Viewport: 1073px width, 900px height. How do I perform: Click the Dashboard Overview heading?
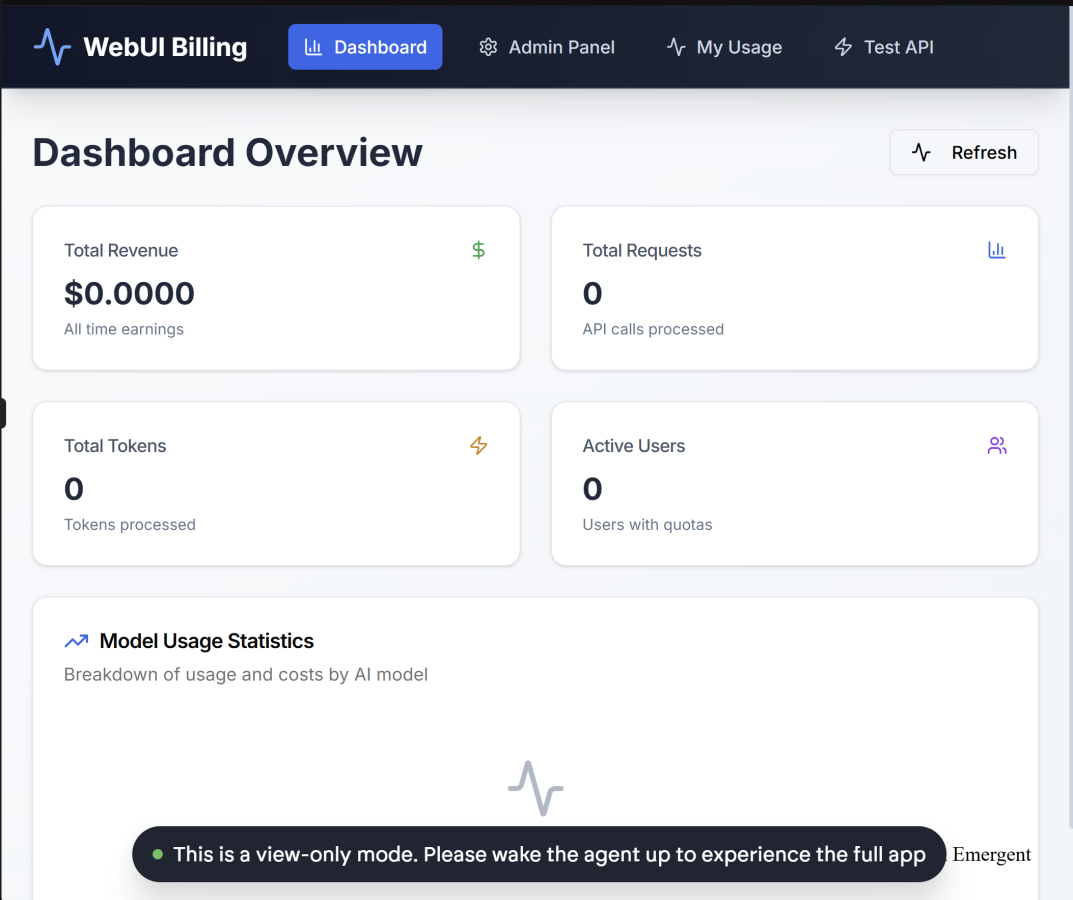227,153
